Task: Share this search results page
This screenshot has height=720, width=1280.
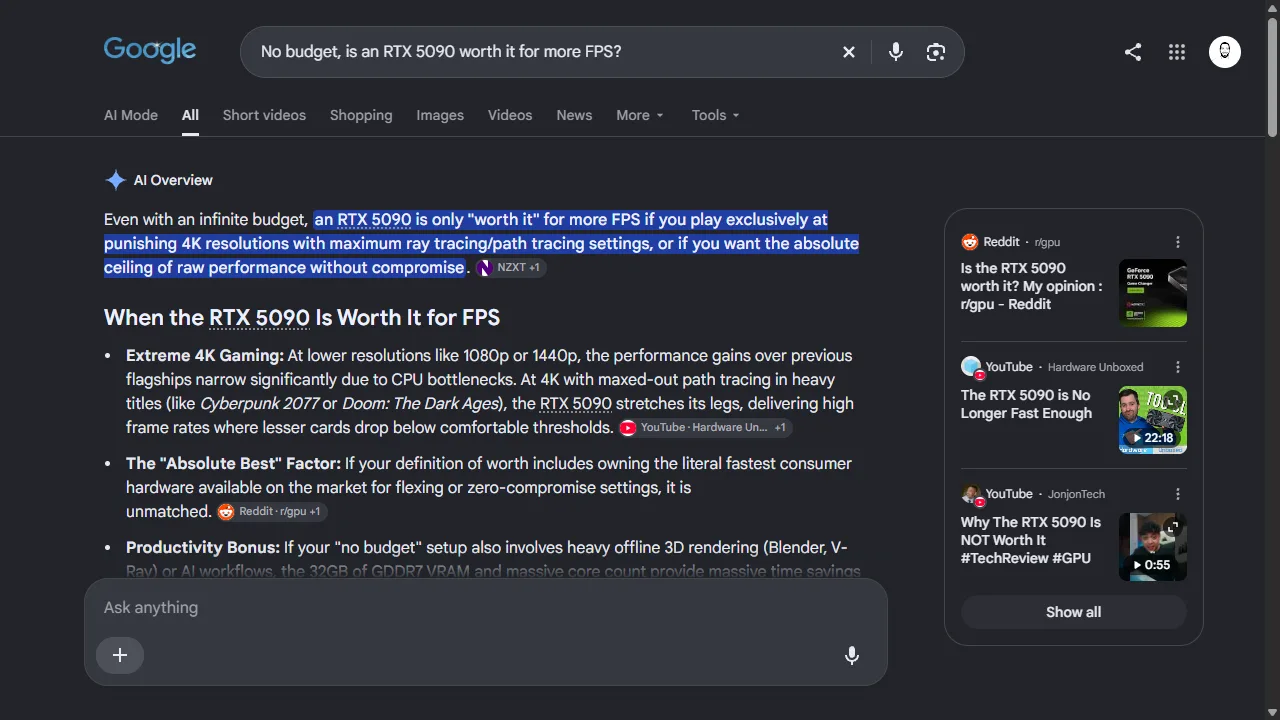Action: 1133,52
